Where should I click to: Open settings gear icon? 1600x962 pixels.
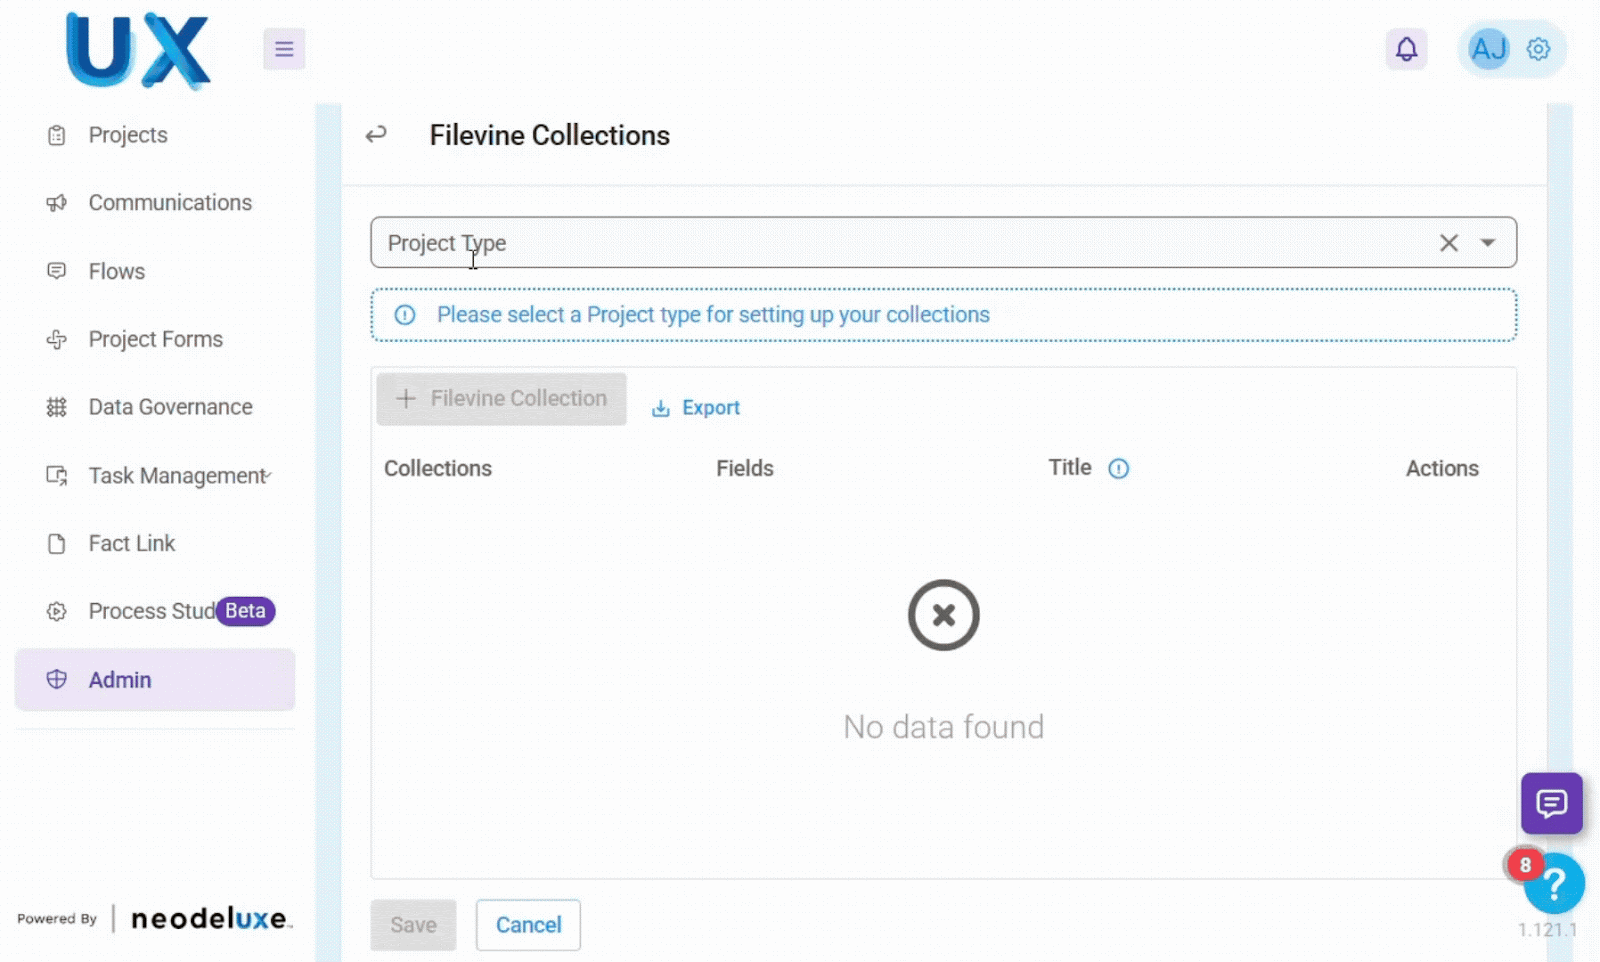coord(1538,49)
